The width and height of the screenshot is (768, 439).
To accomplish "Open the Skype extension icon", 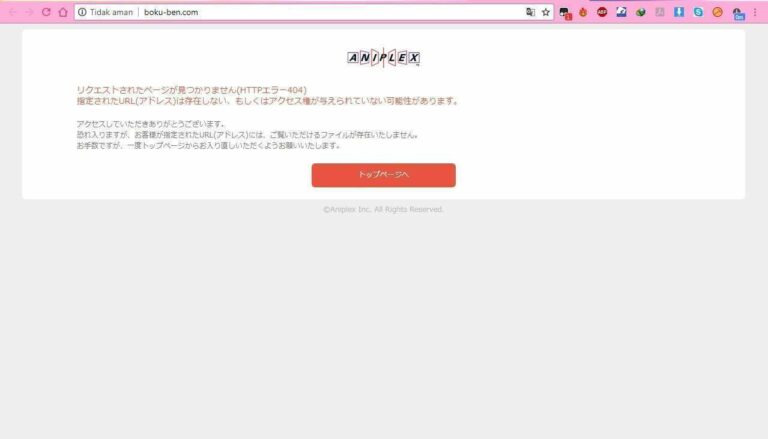I will click(x=698, y=12).
